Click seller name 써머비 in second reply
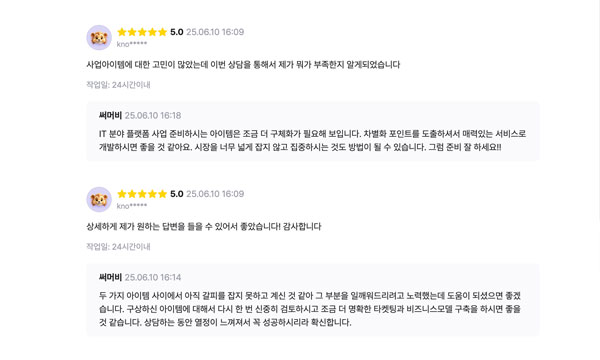 [x=110, y=277]
